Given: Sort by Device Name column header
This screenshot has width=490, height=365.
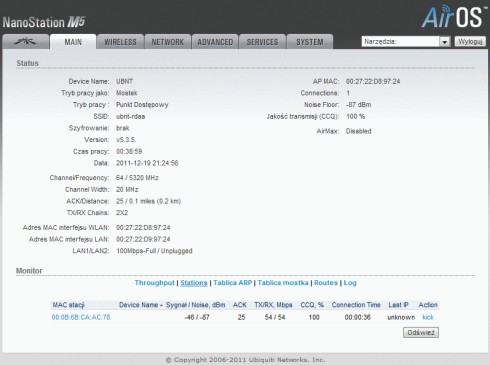Looking at the screenshot, I should (x=141, y=305).
